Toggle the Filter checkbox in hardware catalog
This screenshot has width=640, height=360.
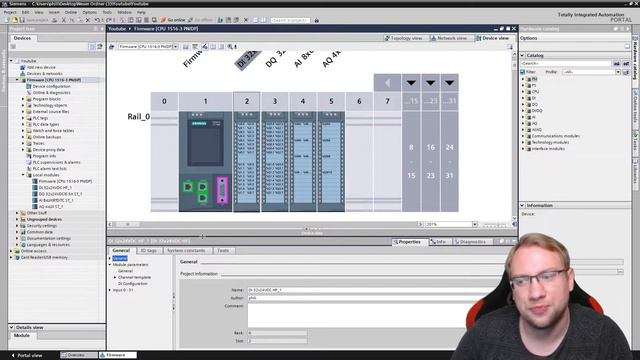522,72
